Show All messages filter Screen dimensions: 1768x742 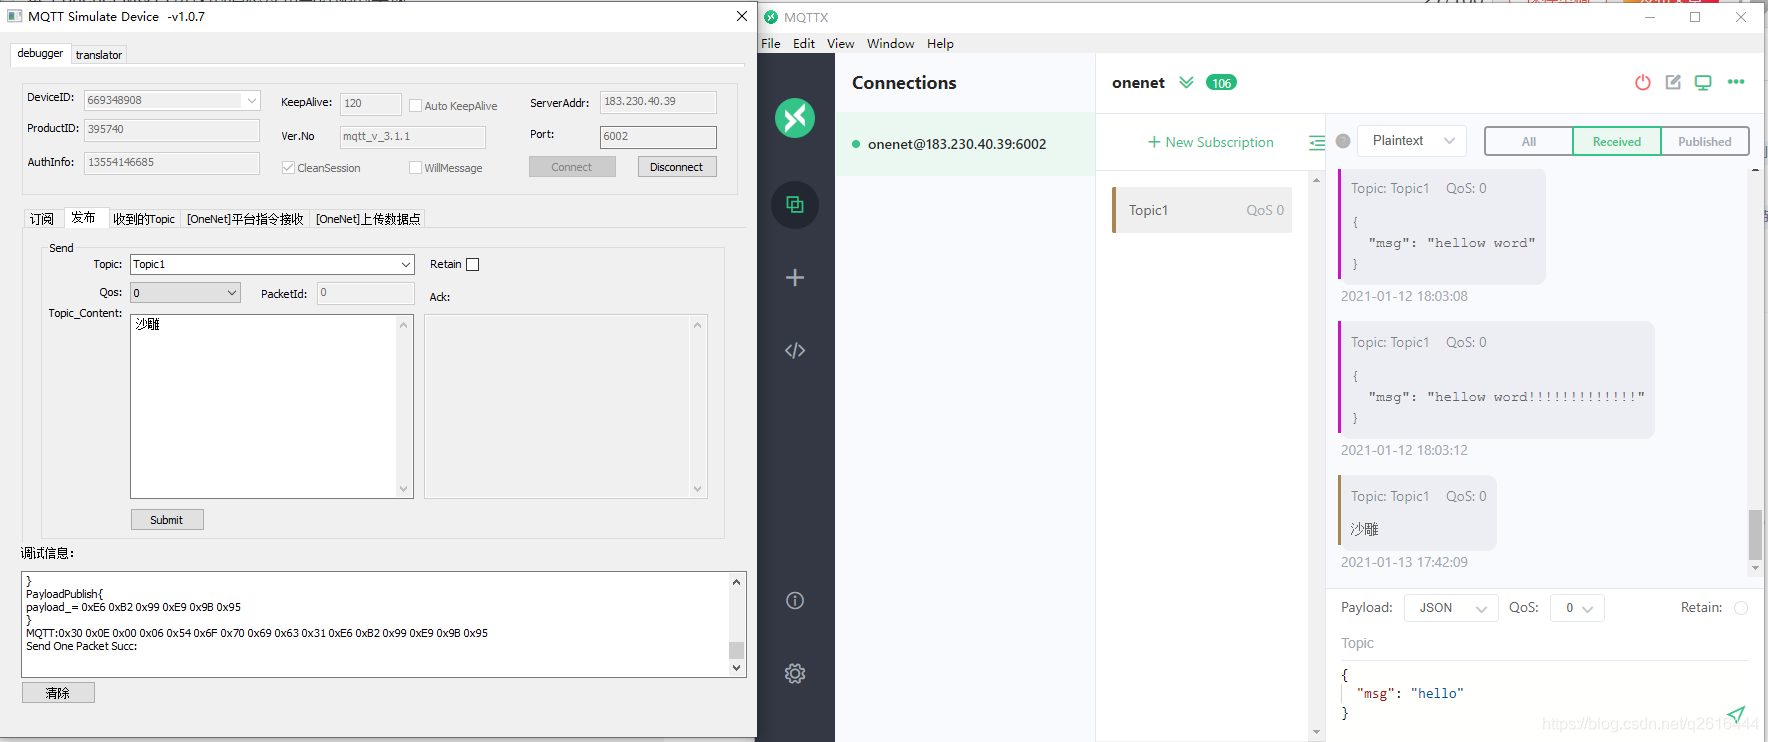[1529, 141]
